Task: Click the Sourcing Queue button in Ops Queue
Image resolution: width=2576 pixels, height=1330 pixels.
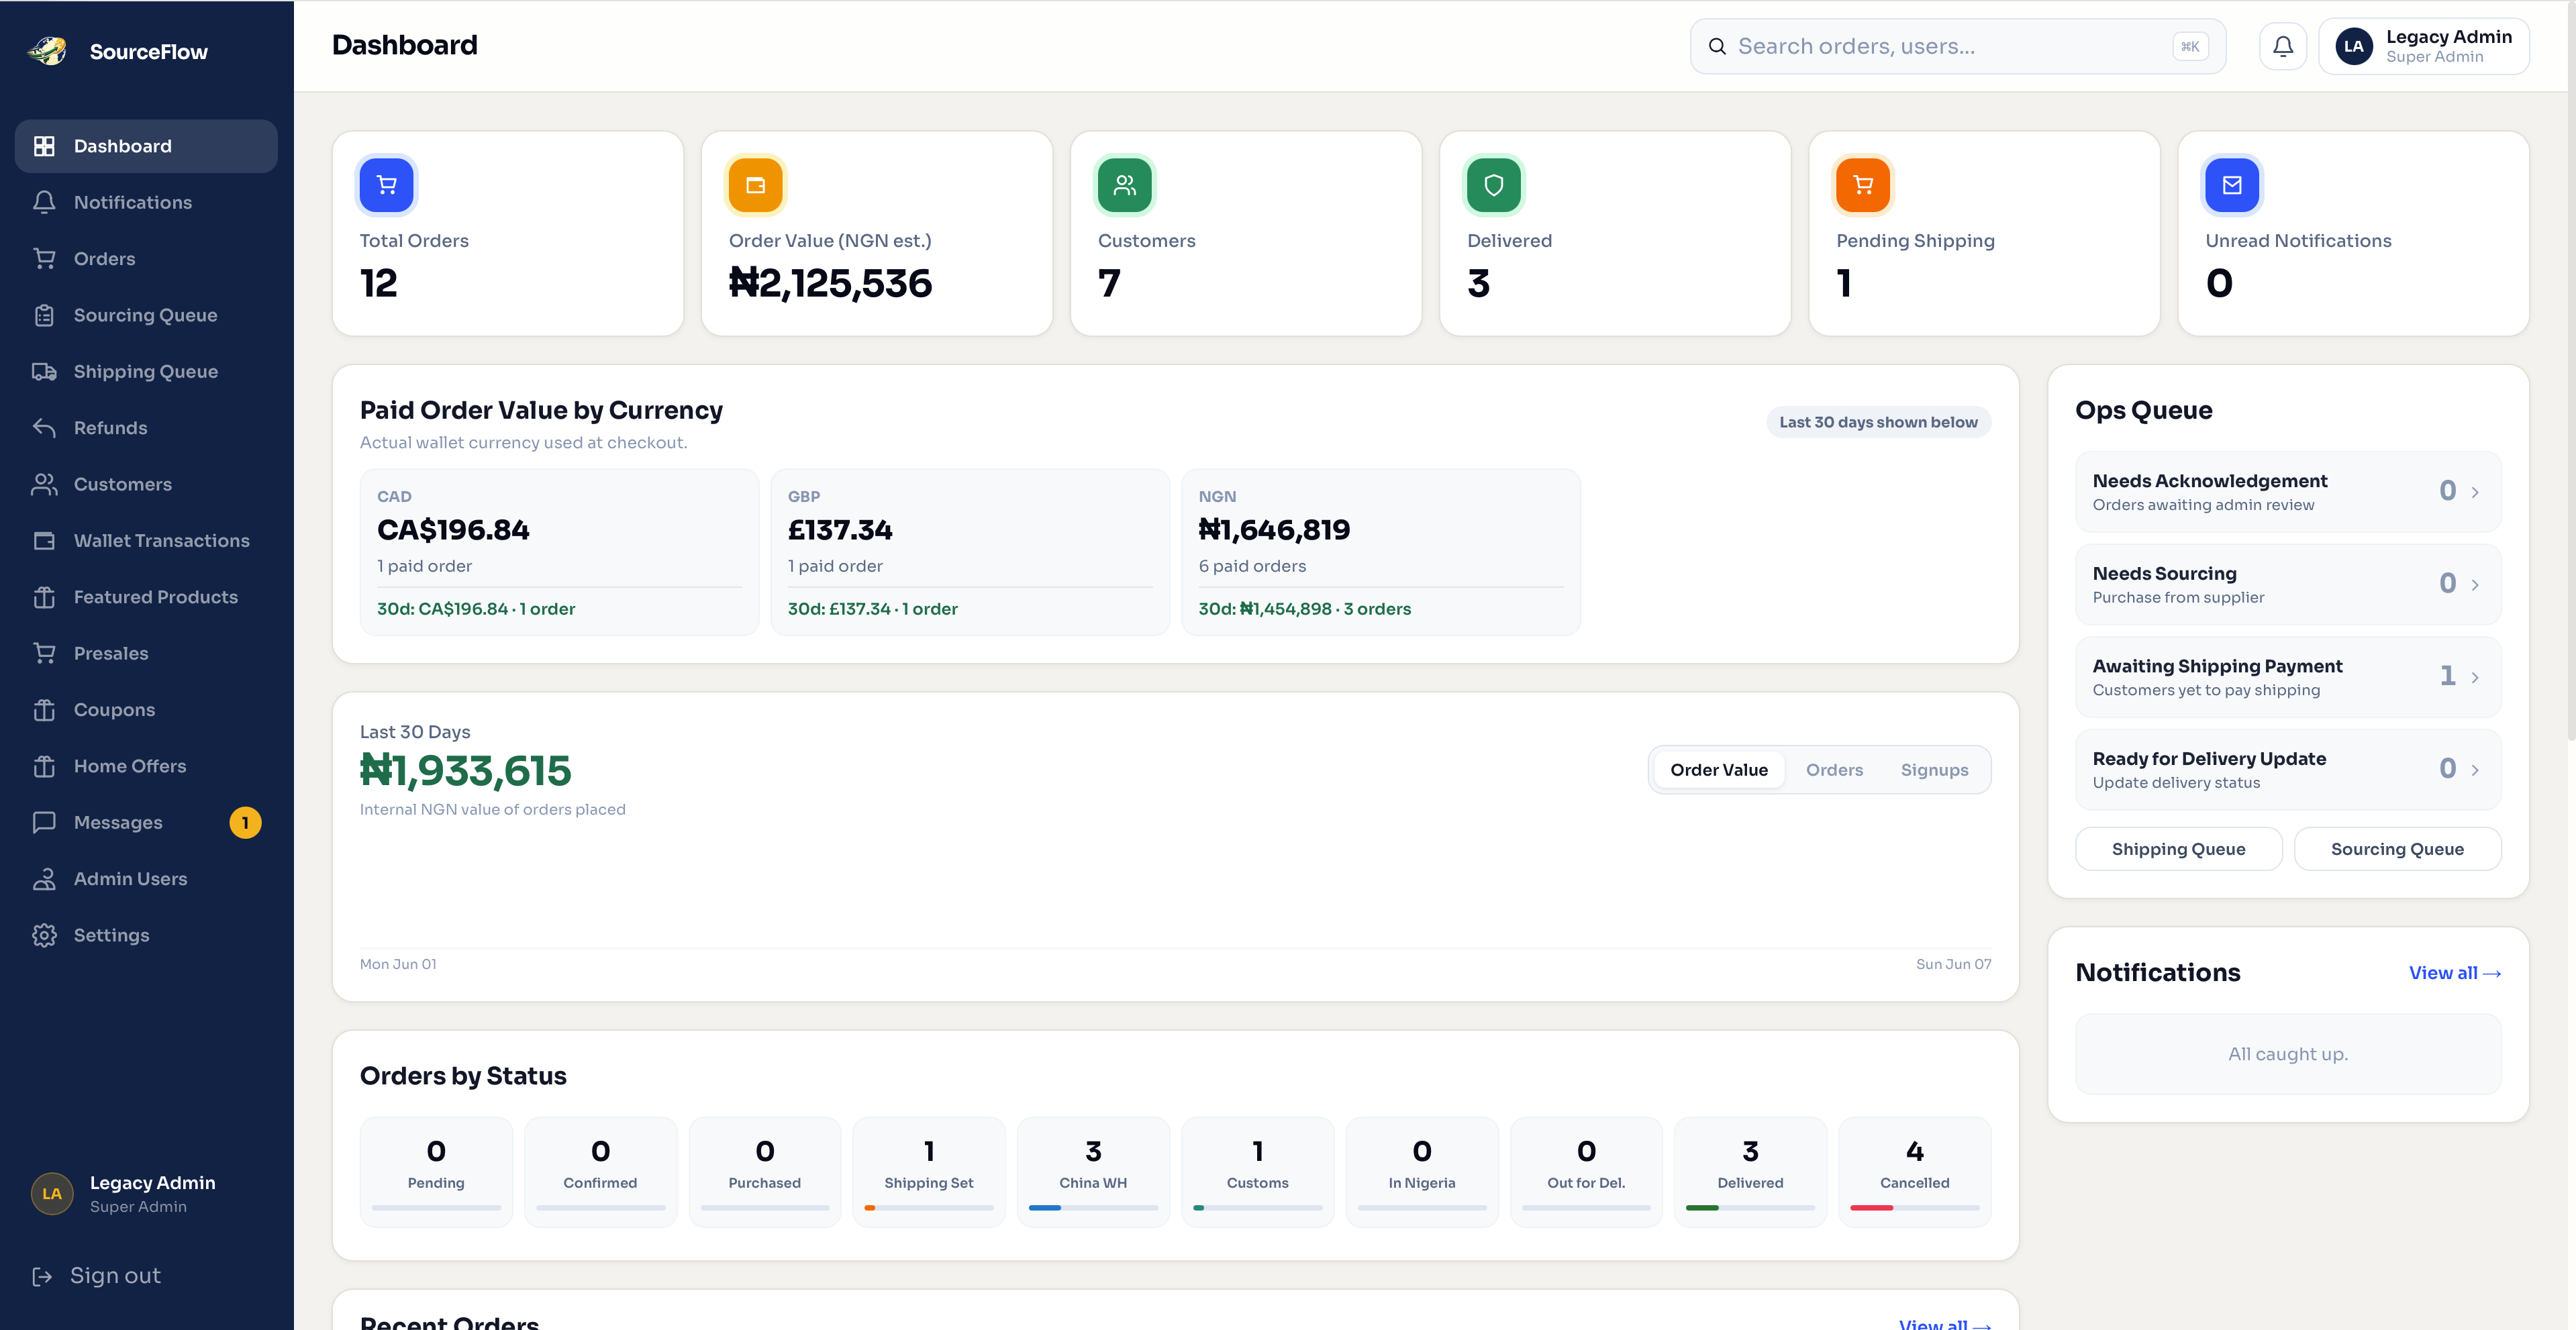Action: 2397,849
